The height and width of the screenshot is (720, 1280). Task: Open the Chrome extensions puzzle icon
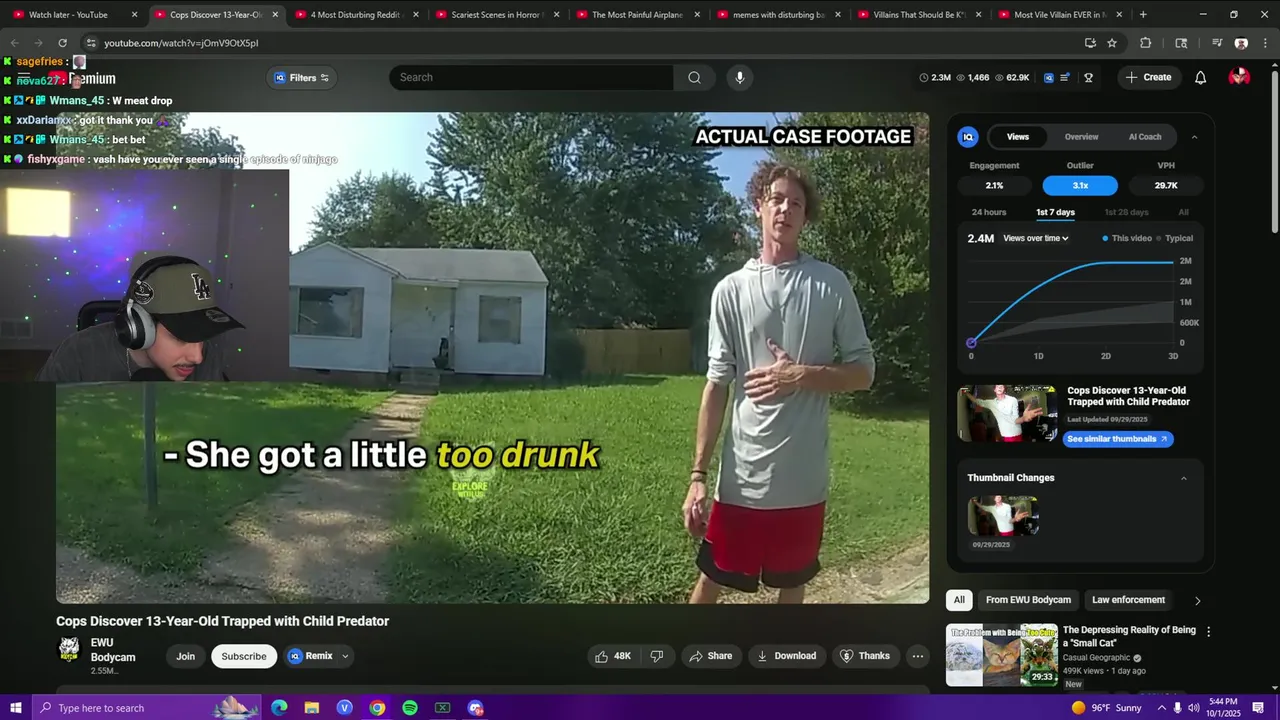click(x=1146, y=43)
